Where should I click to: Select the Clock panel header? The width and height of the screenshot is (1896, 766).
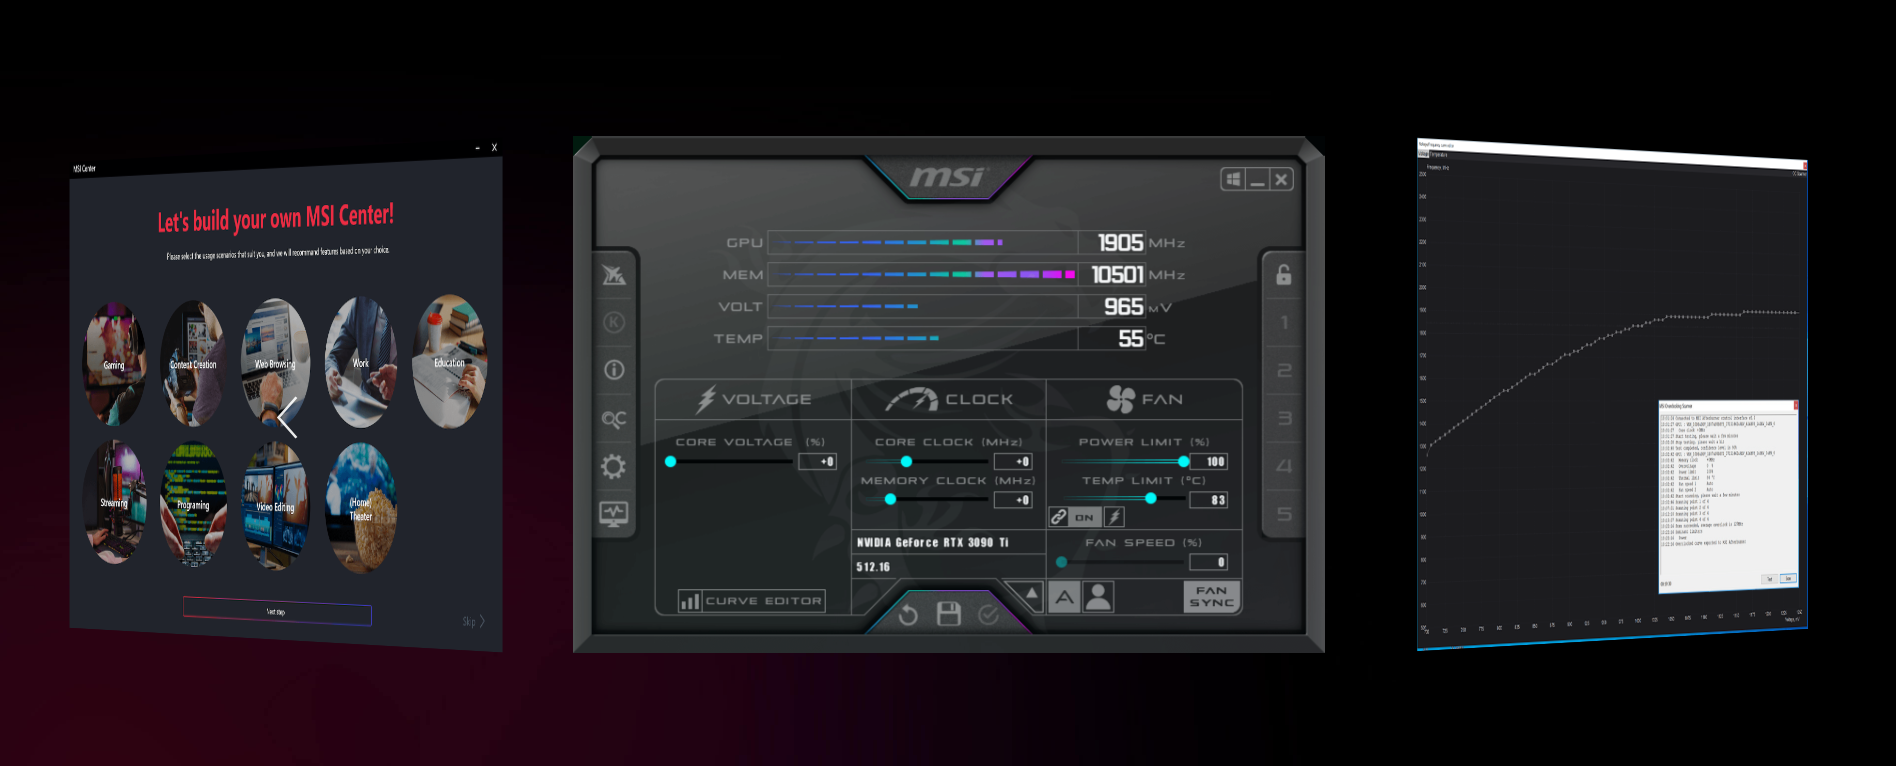948,399
